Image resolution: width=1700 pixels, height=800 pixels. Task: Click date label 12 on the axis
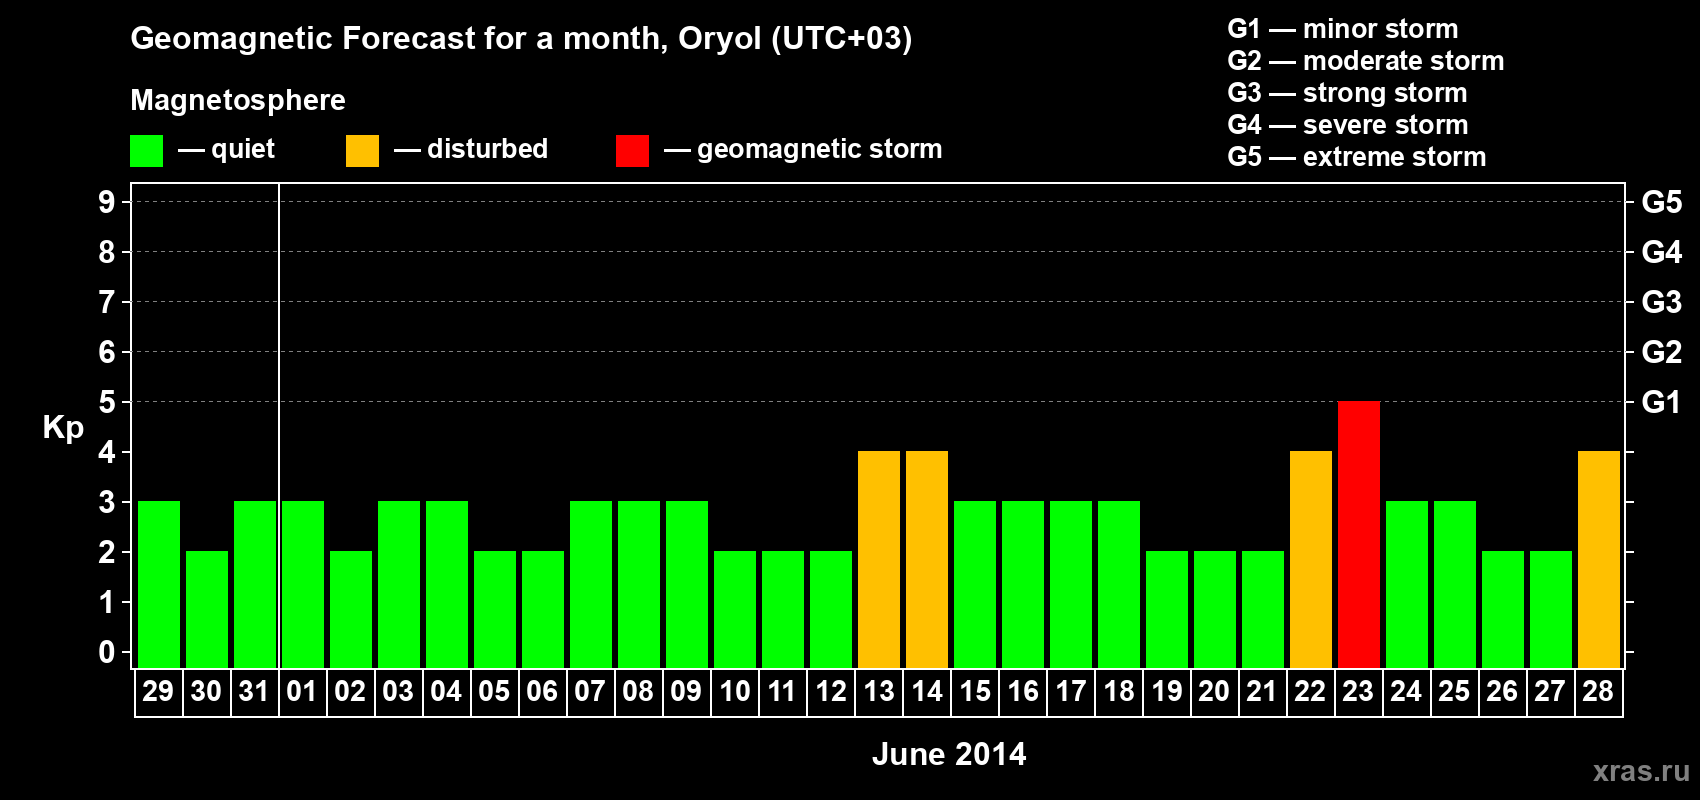pyautogui.click(x=831, y=692)
